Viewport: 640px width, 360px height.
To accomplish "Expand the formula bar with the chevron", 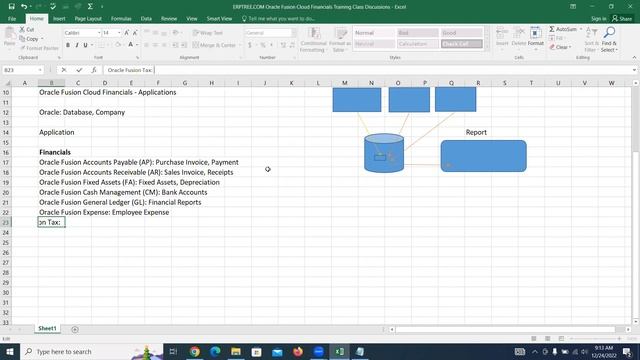I will [634, 70].
